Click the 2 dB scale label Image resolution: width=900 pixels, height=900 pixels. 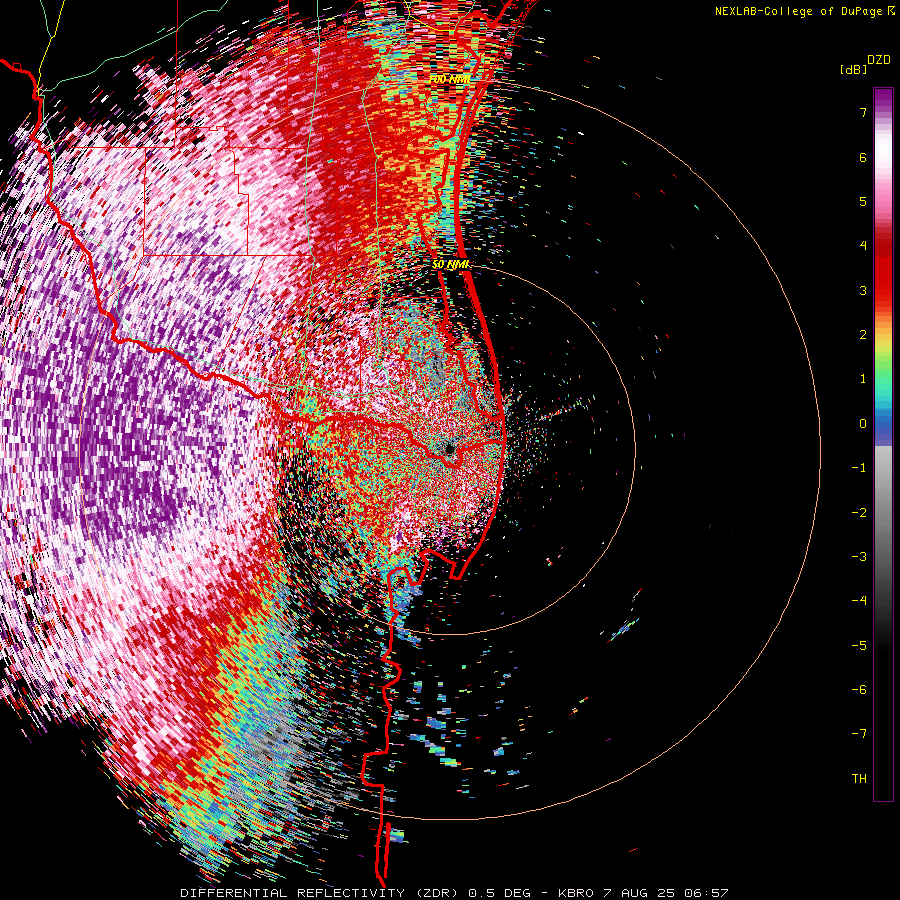click(863, 335)
